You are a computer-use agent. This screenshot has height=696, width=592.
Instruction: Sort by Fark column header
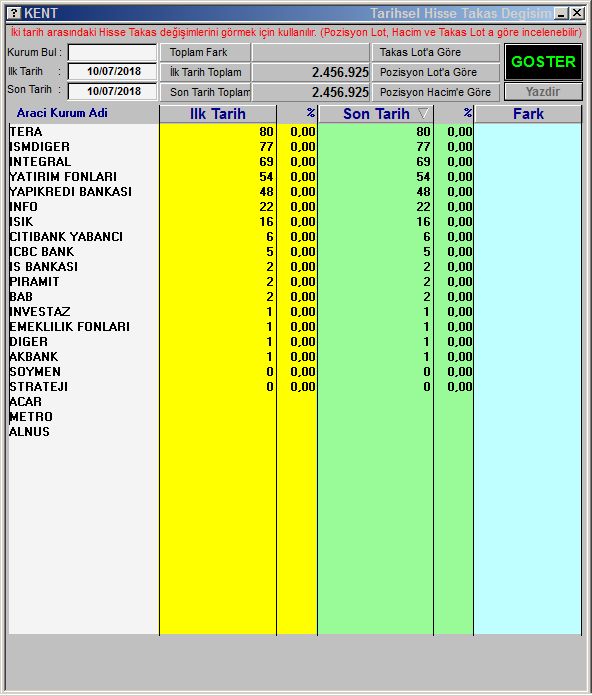pyautogui.click(x=528, y=114)
